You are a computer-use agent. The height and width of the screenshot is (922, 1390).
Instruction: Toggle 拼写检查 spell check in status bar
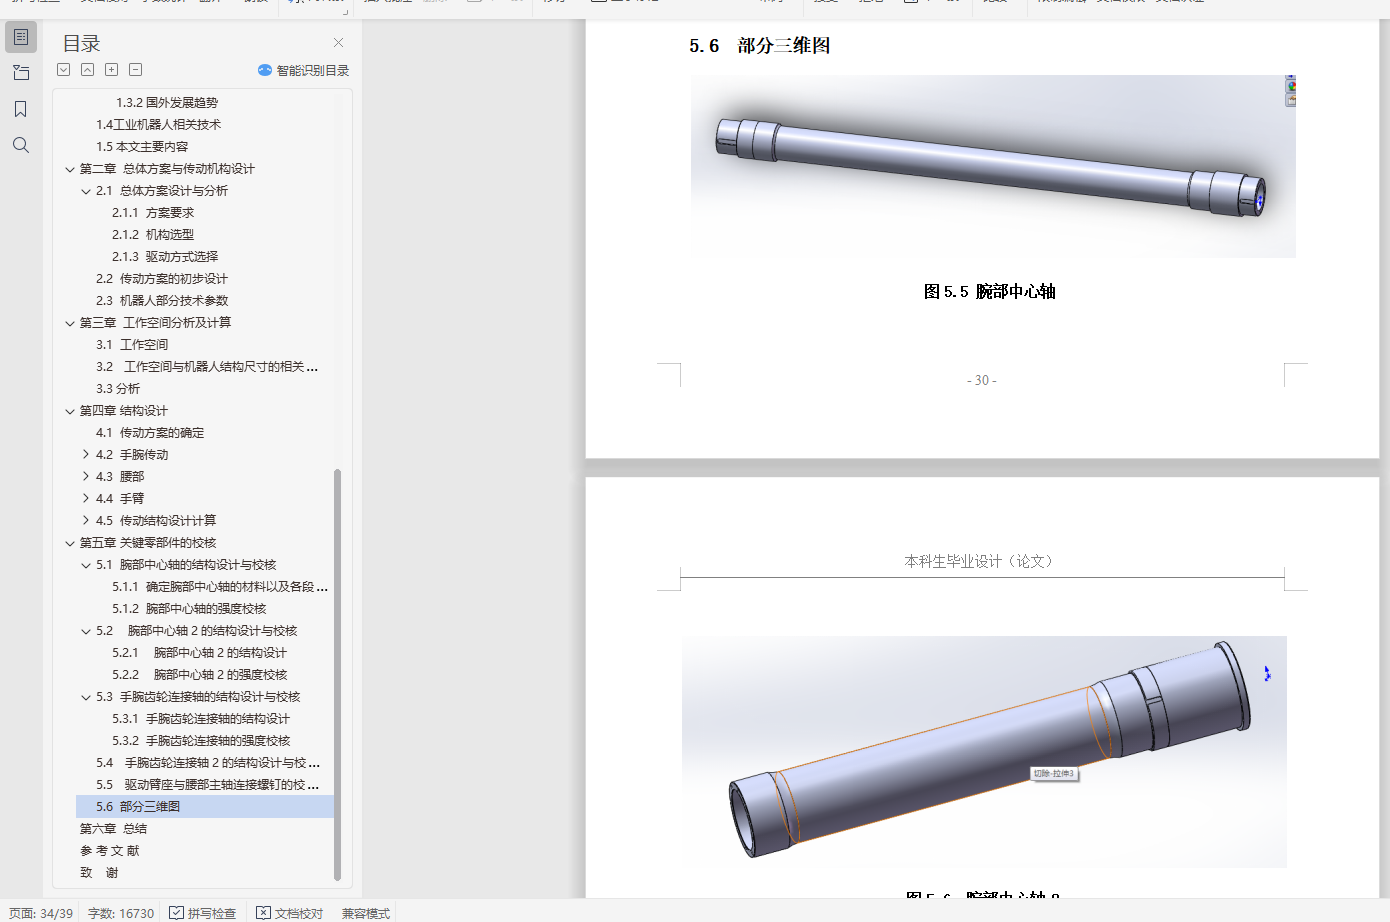pos(203,913)
